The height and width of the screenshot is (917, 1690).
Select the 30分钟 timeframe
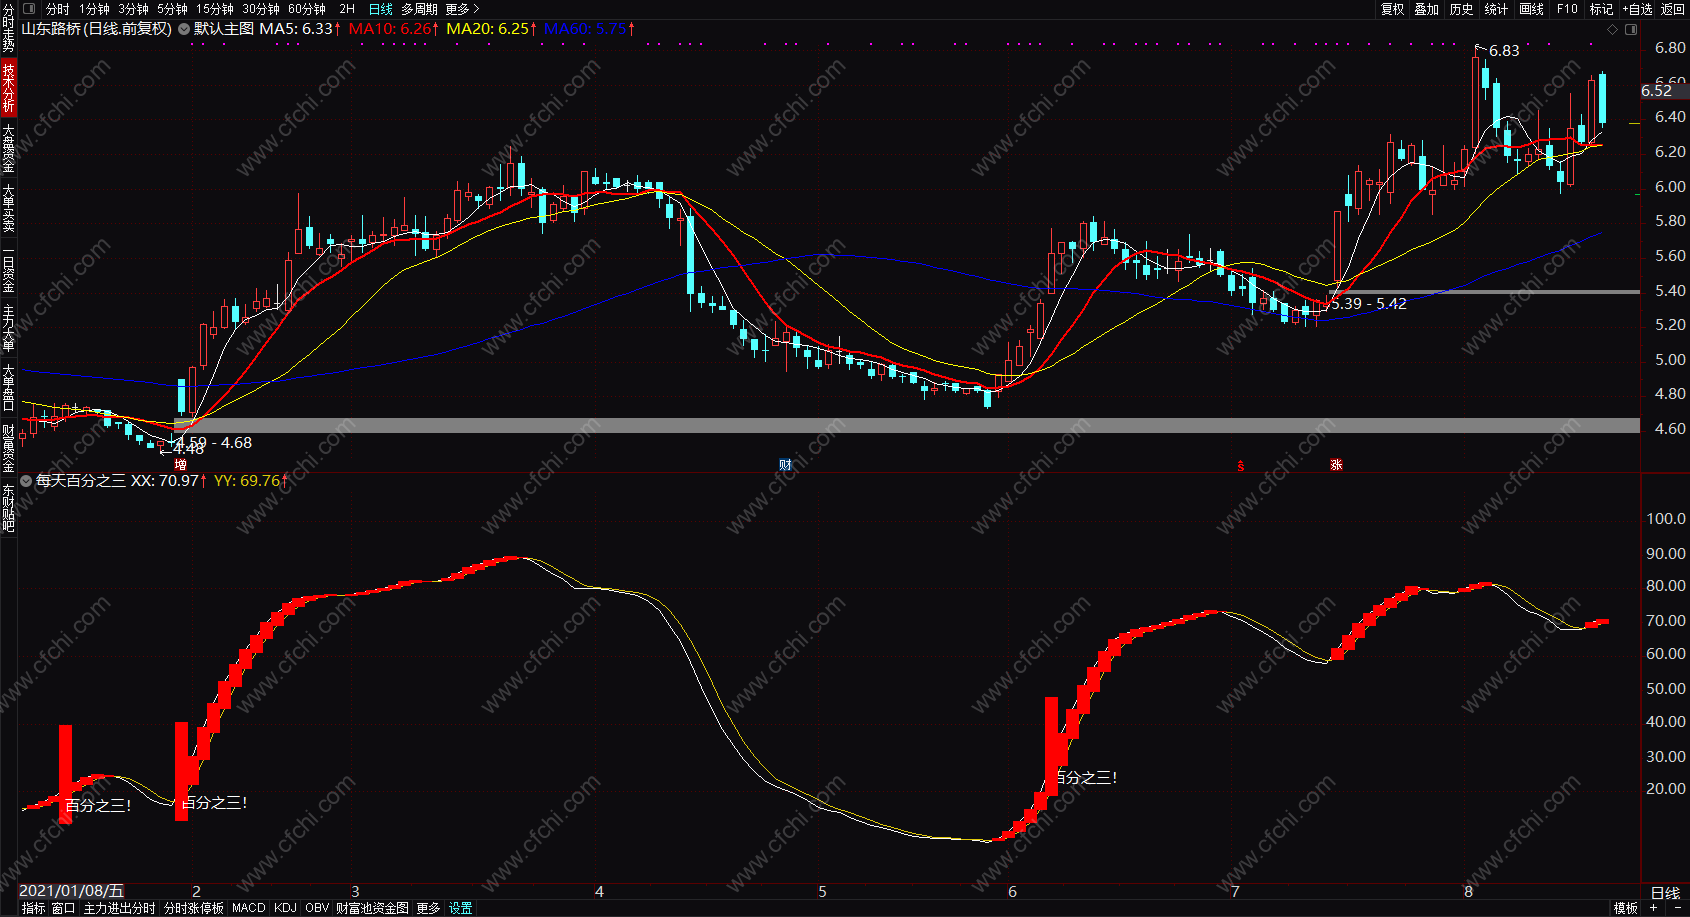(x=261, y=9)
